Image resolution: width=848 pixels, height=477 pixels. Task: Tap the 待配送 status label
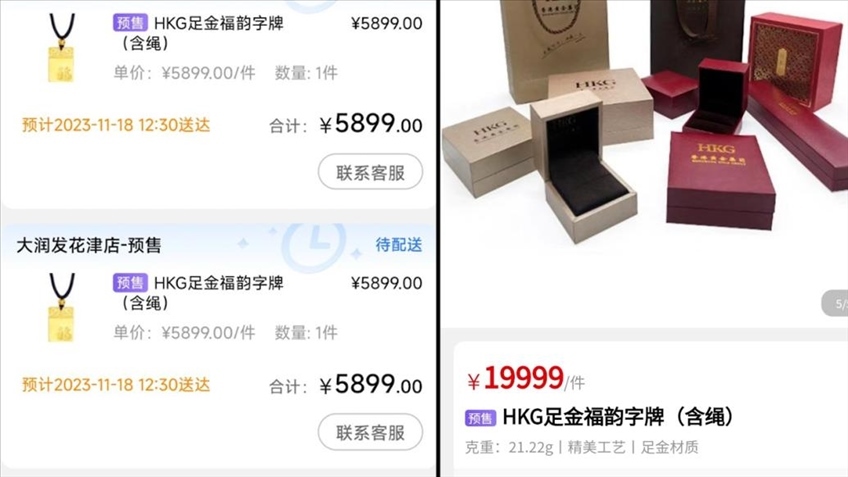pos(399,245)
